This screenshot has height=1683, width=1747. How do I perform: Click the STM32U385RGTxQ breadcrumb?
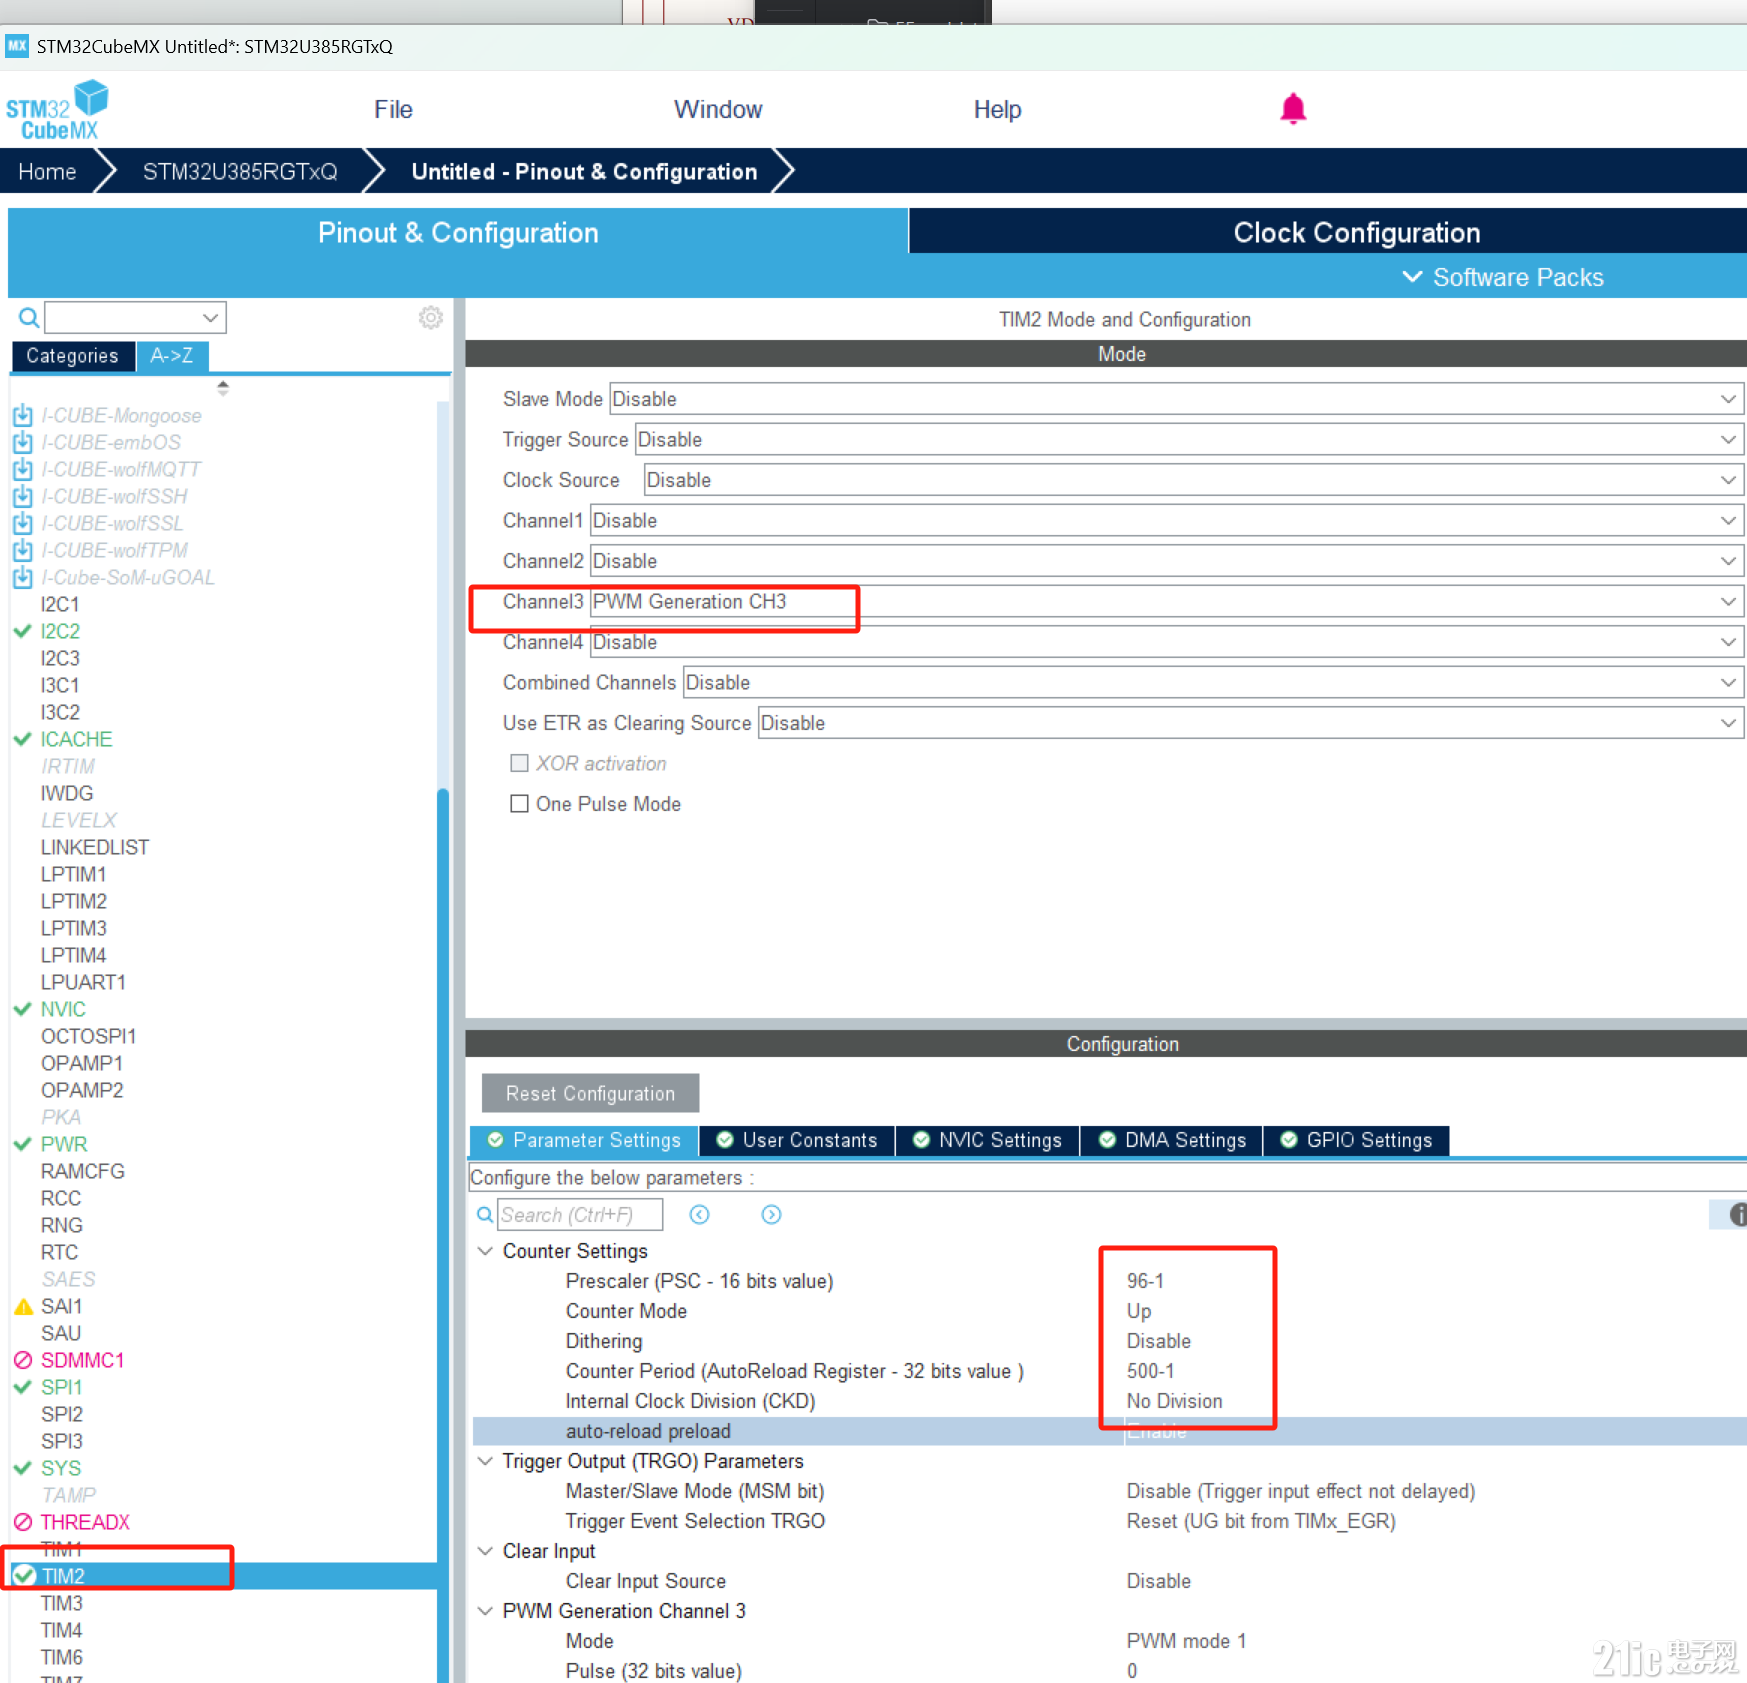240,172
